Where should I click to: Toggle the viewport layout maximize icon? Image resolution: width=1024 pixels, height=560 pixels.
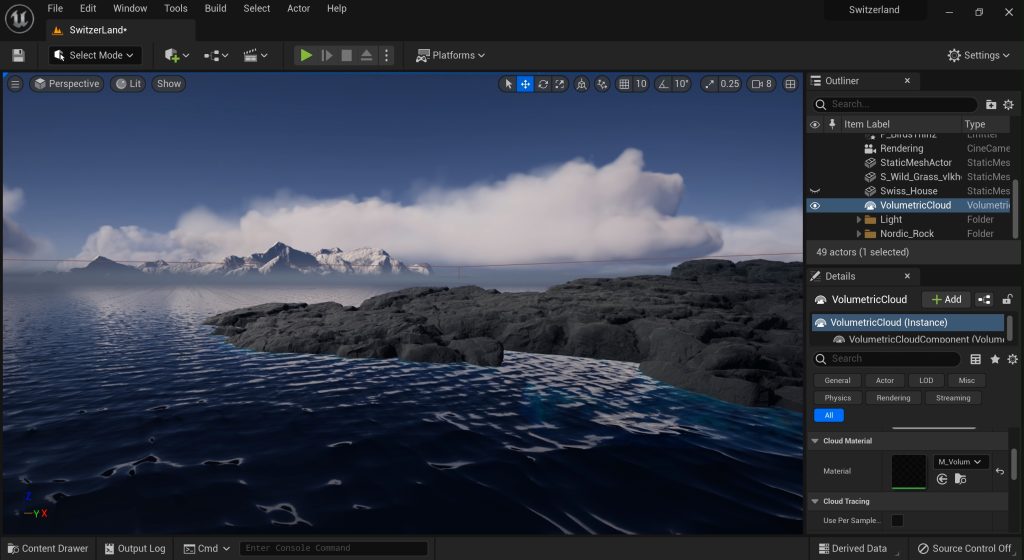pyautogui.click(x=790, y=84)
